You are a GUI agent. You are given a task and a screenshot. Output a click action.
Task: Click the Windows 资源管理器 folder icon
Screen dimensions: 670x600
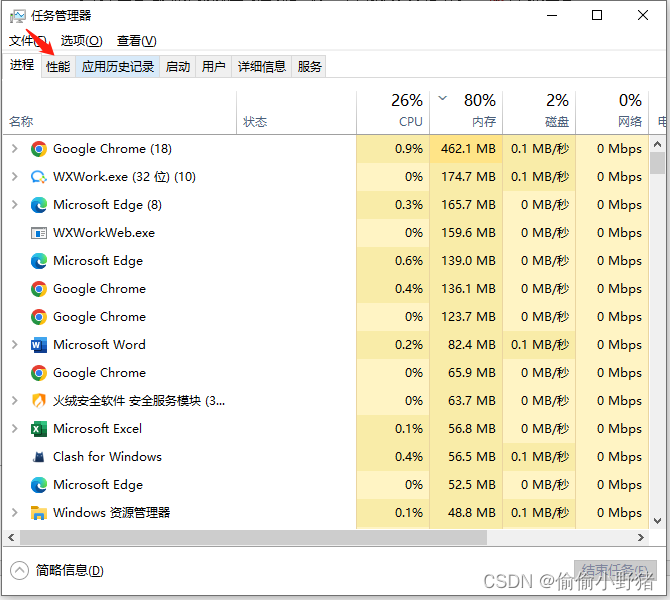(x=39, y=512)
